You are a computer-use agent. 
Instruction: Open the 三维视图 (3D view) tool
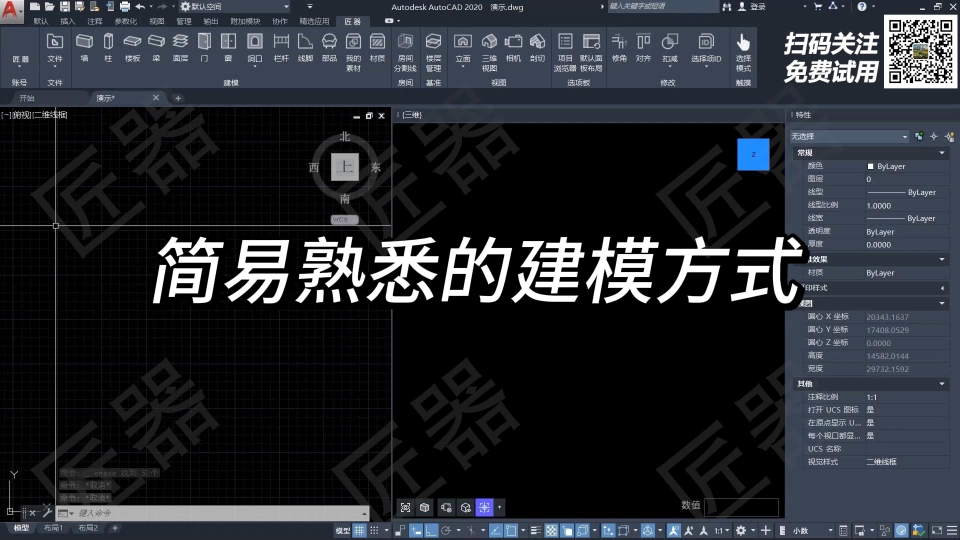[x=489, y=53]
